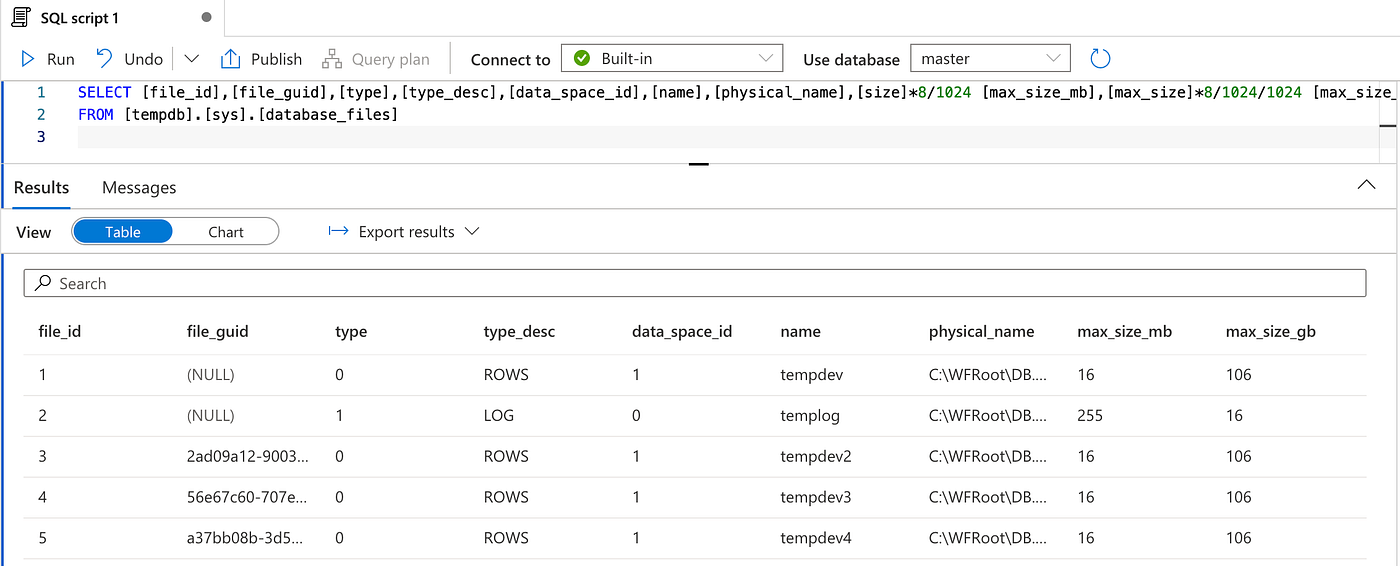Expand the more actions chevron after Undo
The width and height of the screenshot is (1400, 566).
tap(192, 59)
